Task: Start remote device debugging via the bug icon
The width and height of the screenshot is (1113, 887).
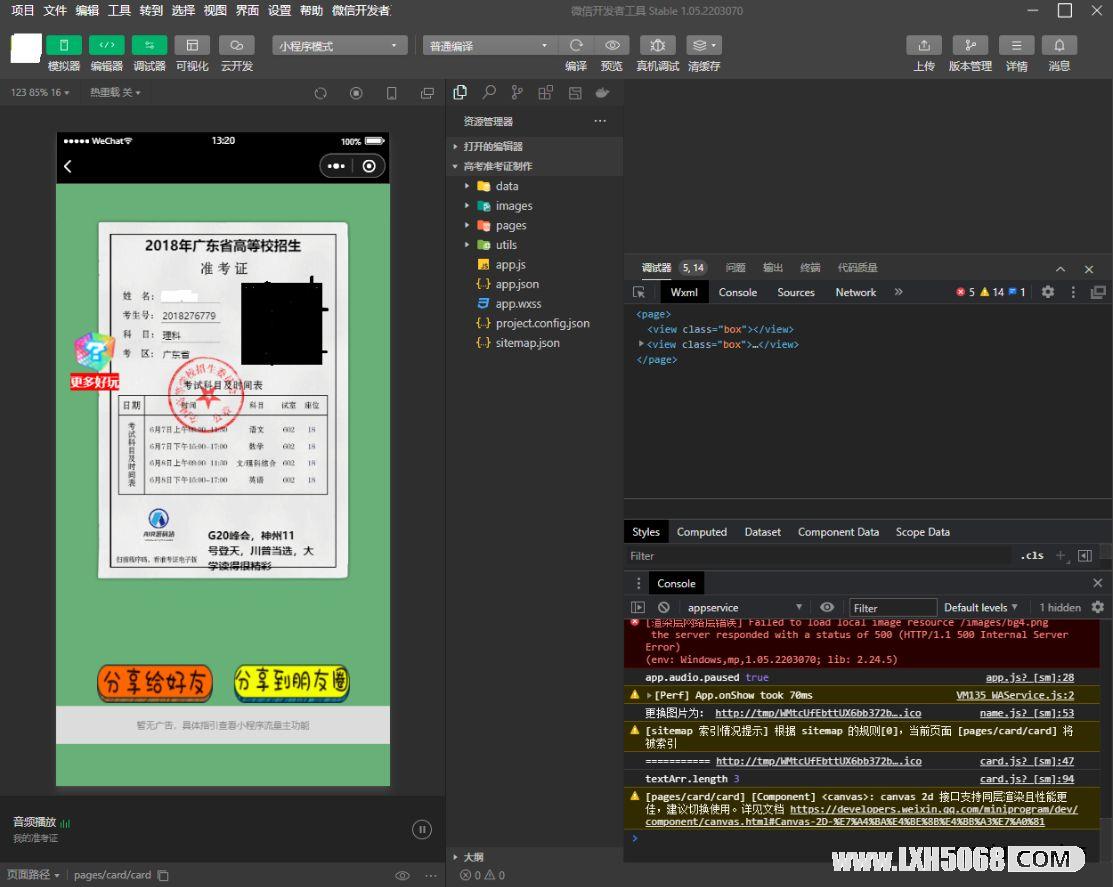Action: coord(658,45)
